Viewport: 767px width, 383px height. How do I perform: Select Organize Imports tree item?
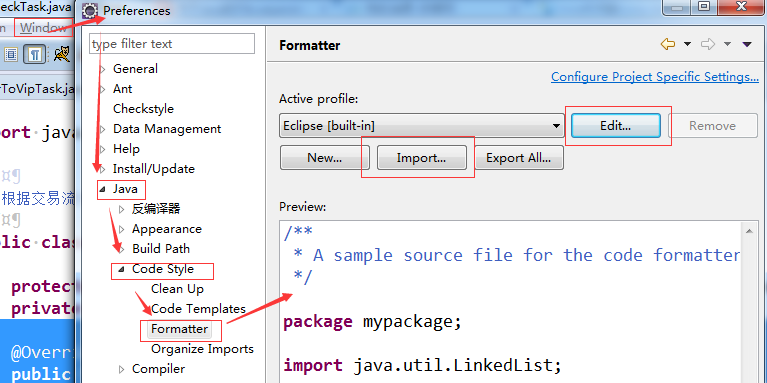(202, 349)
